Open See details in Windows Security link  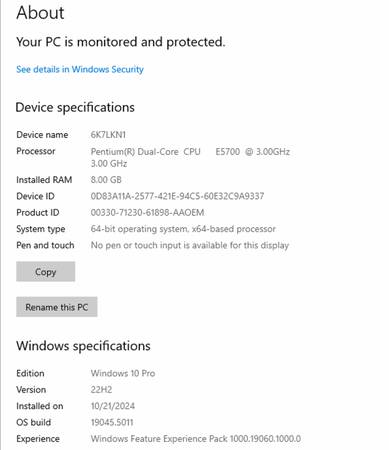80,69
